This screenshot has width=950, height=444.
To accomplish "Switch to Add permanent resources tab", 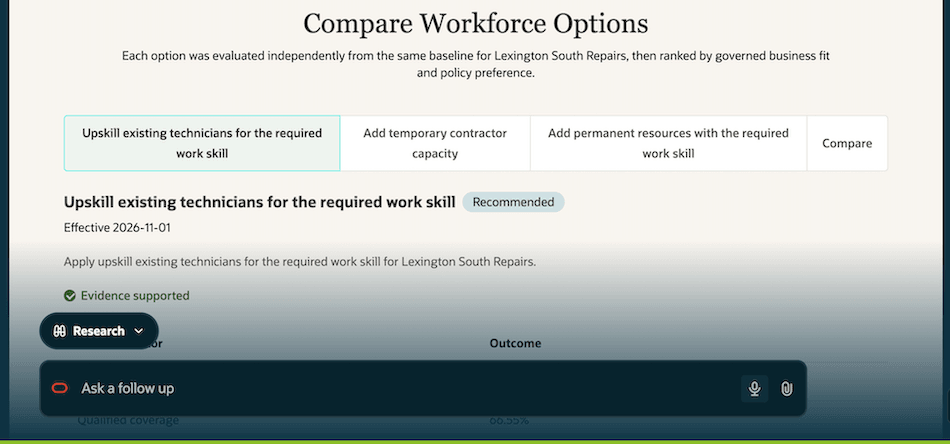I will 668,144.
